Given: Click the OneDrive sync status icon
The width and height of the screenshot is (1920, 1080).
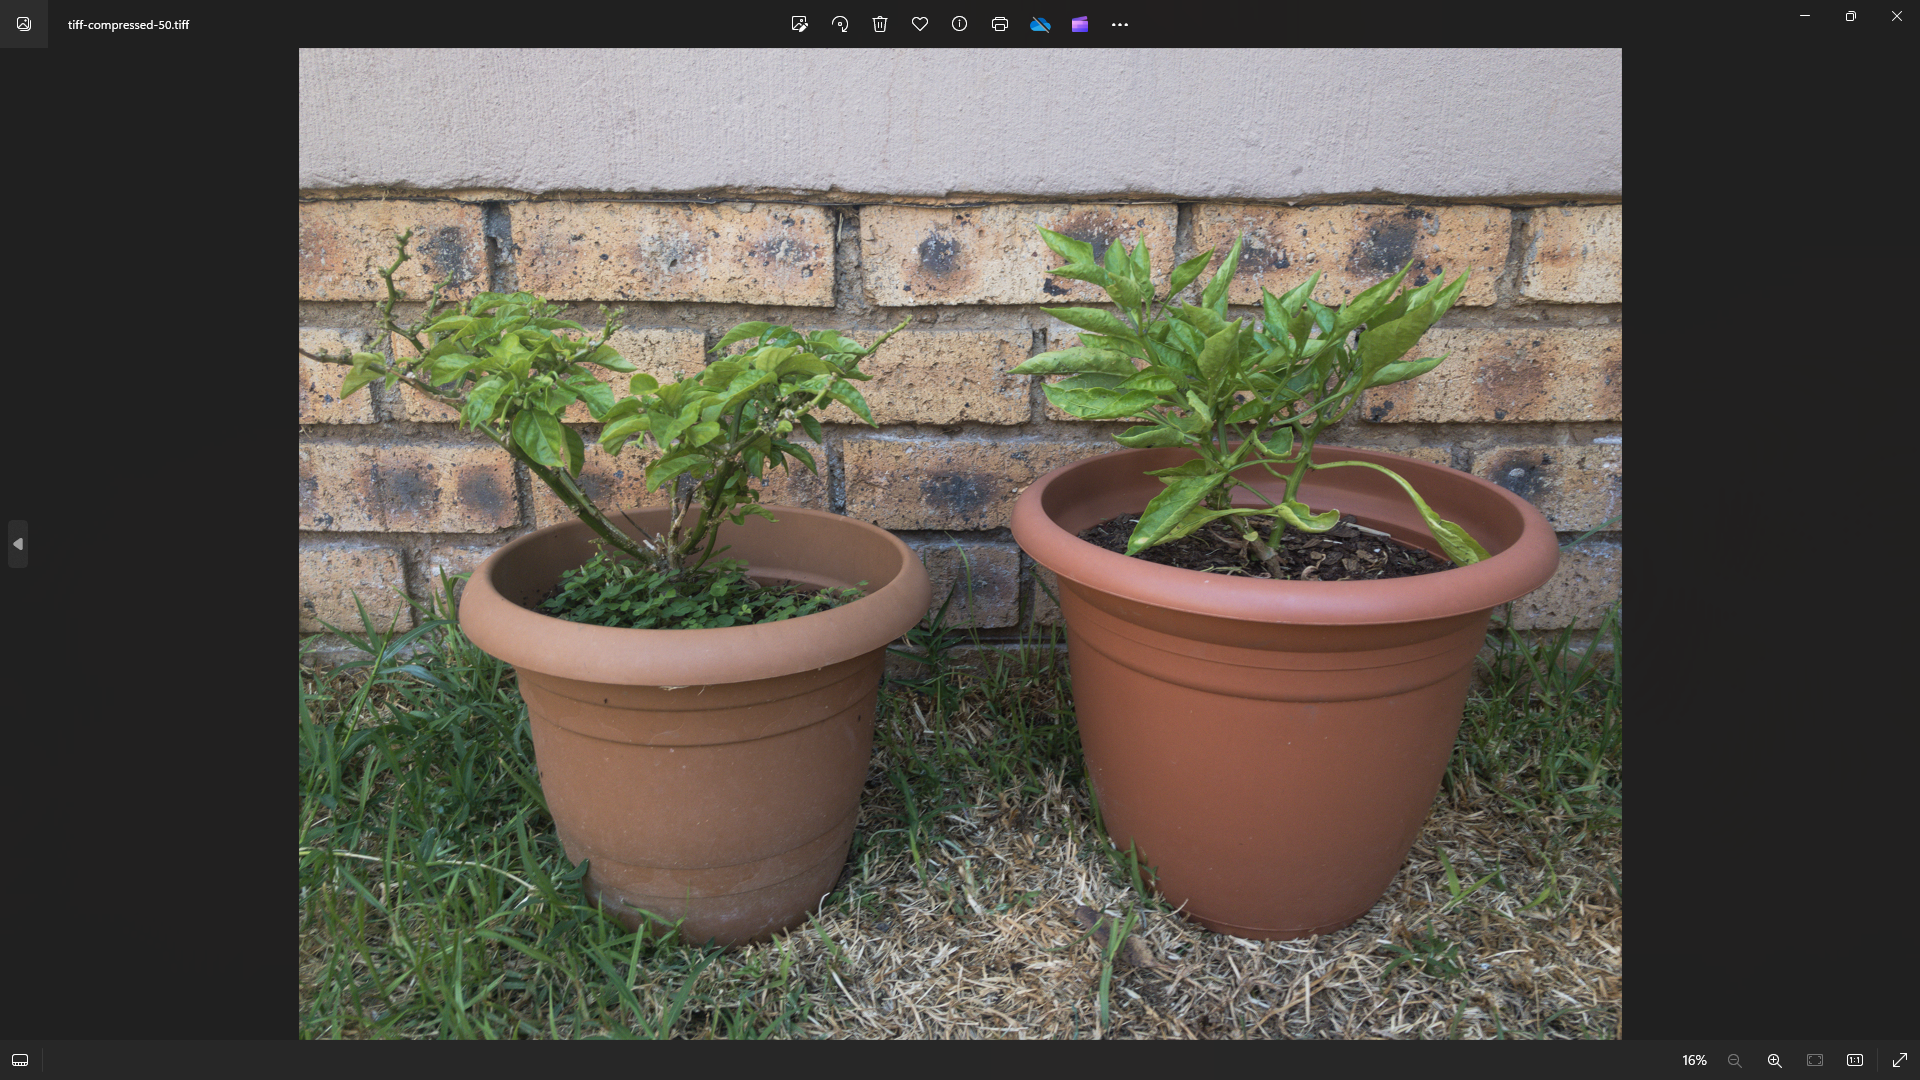Looking at the screenshot, I should (x=1040, y=24).
